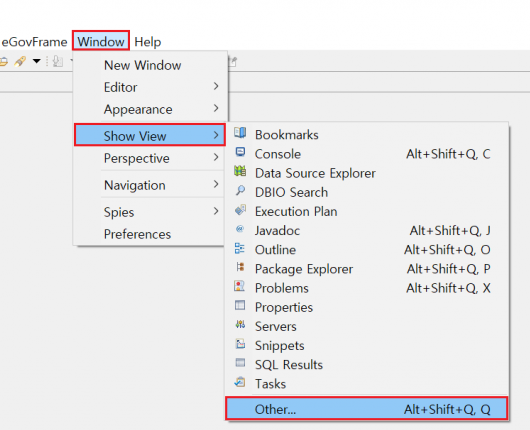
Task: Select the Data Source Explorer icon
Action: (240, 171)
